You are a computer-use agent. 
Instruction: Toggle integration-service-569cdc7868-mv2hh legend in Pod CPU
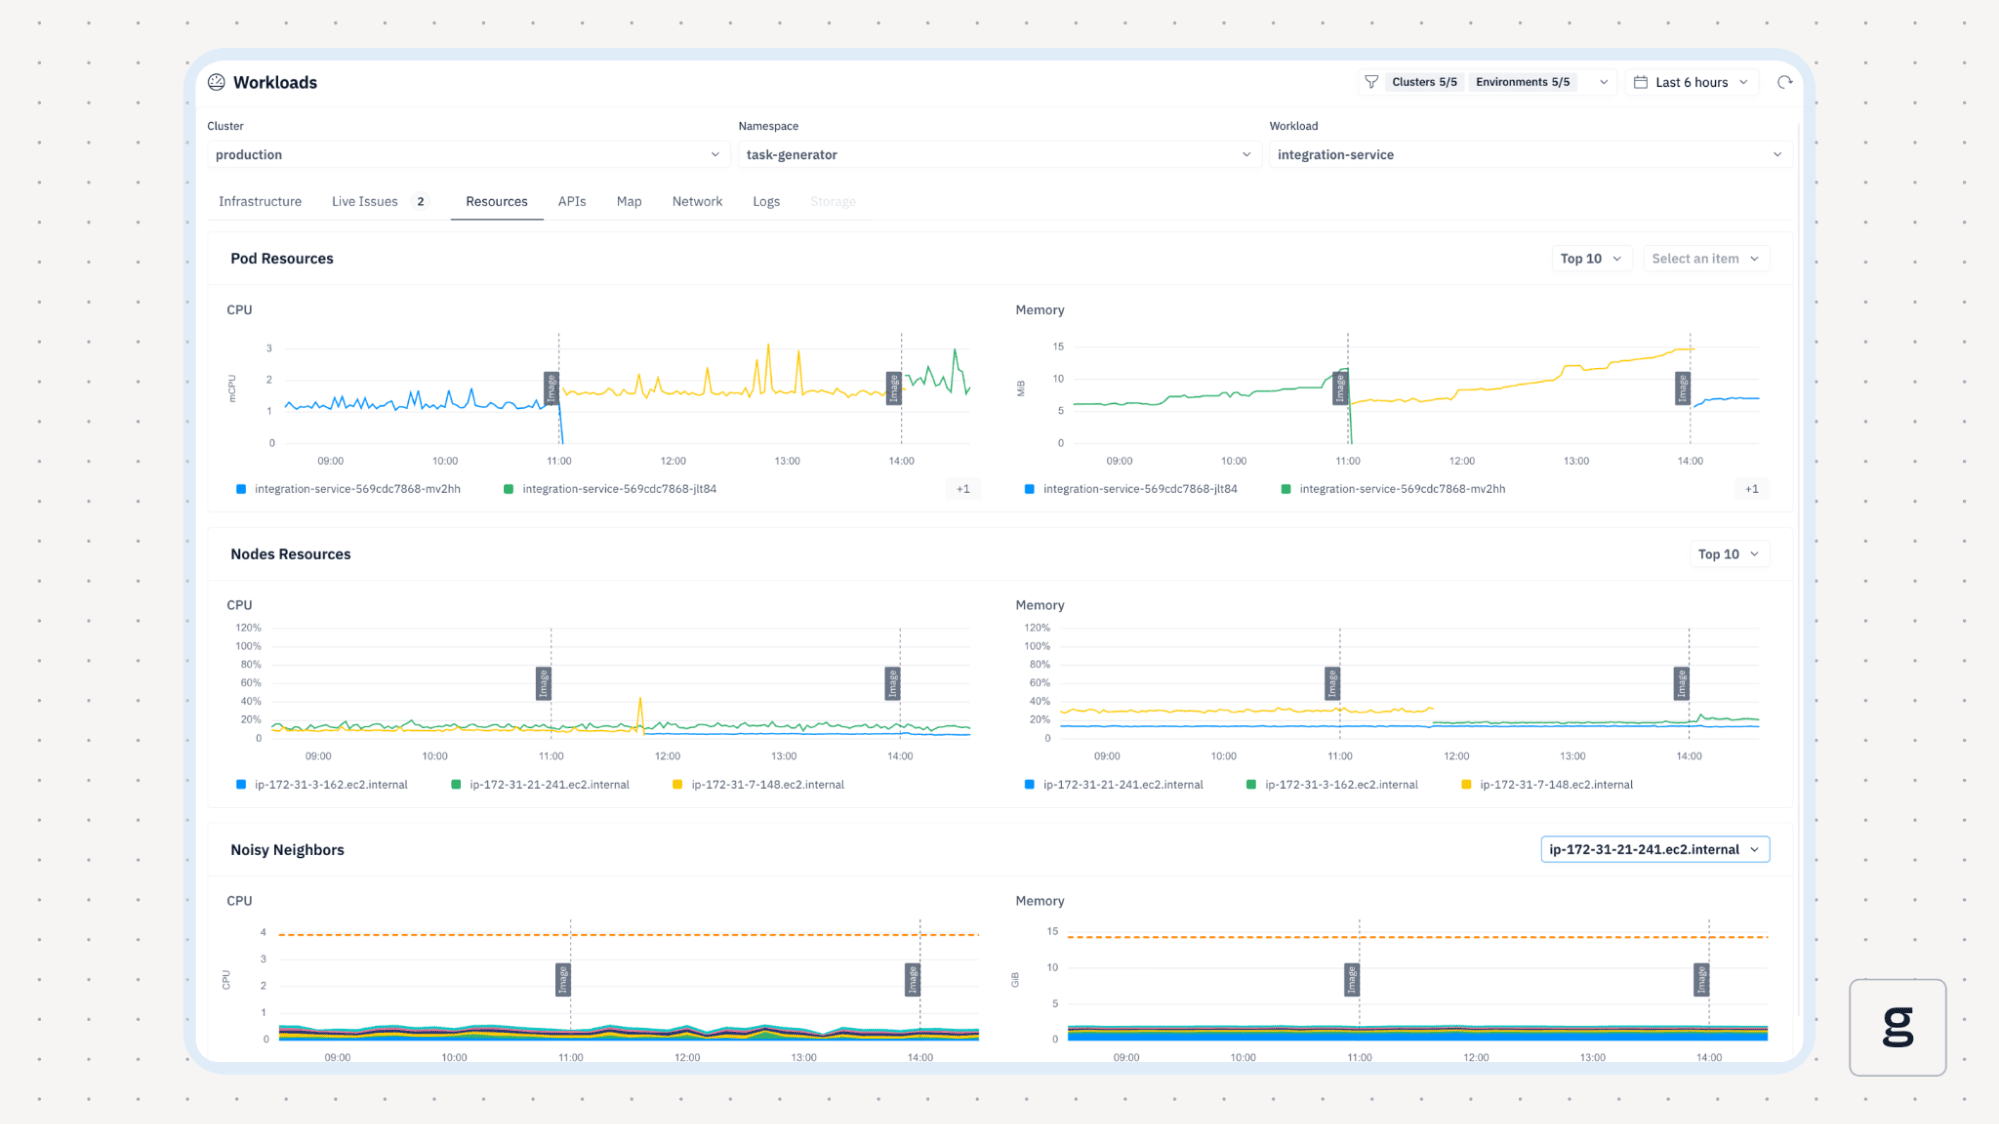click(357, 489)
